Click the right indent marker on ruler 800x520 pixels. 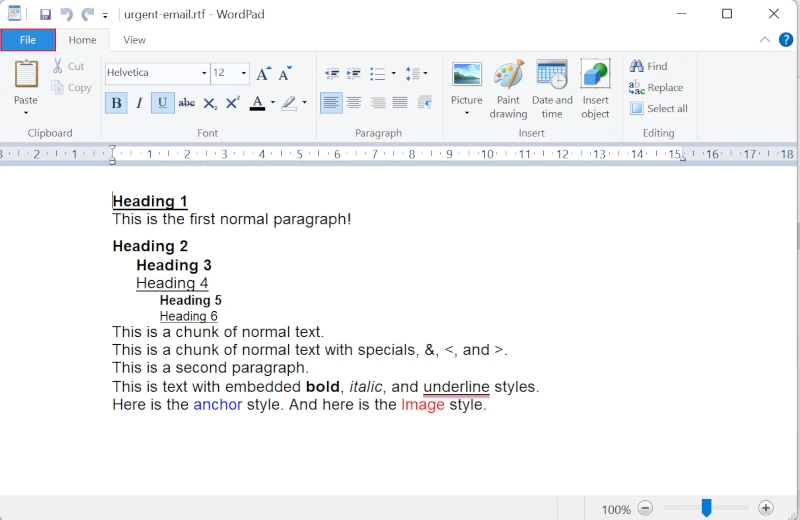click(x=683, y=158)
